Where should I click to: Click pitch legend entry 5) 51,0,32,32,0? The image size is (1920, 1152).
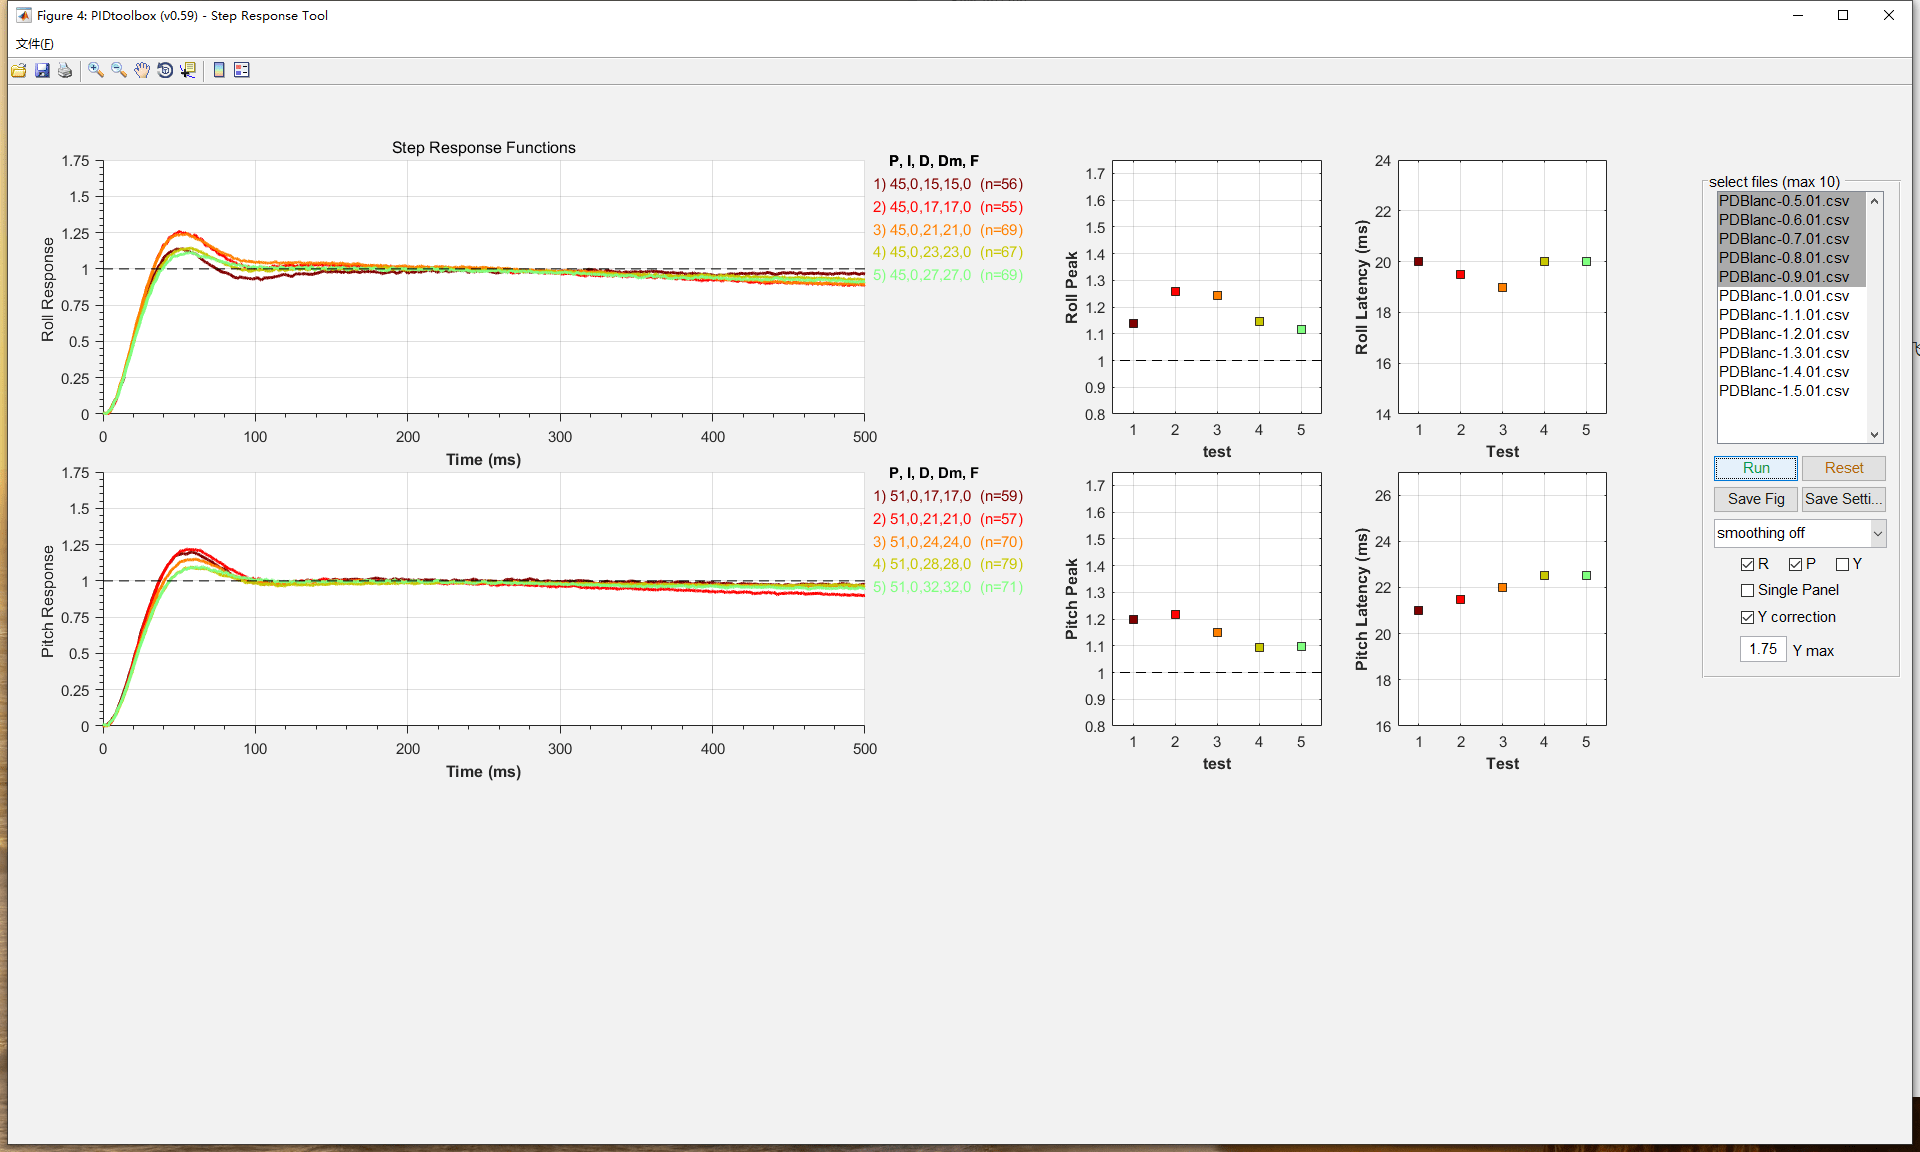[x=948, y=587]
